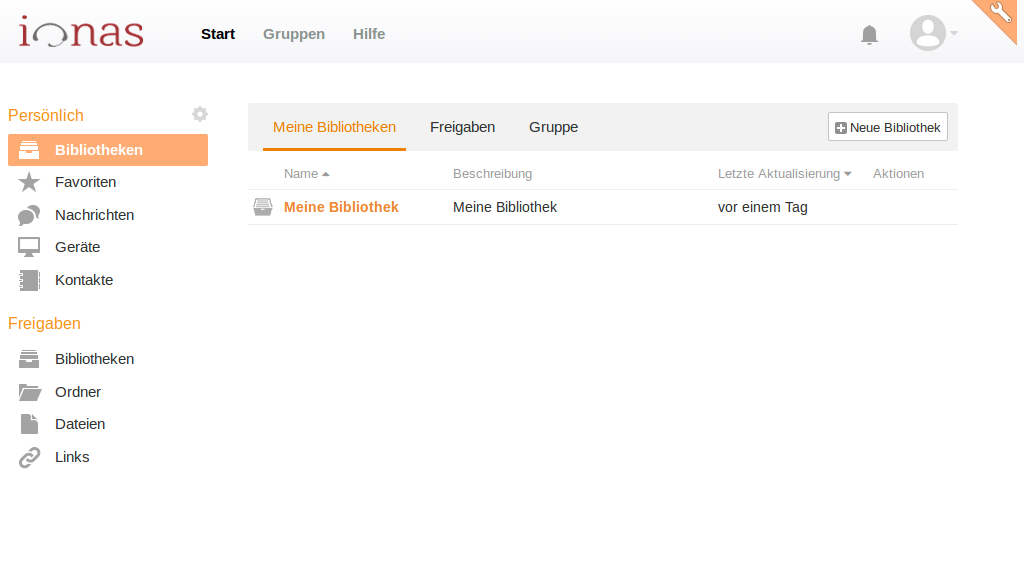Screen dimensions: 1024x568
Task: Click the plus icon on Neue Bibliothek
Action: coord(840,128)
